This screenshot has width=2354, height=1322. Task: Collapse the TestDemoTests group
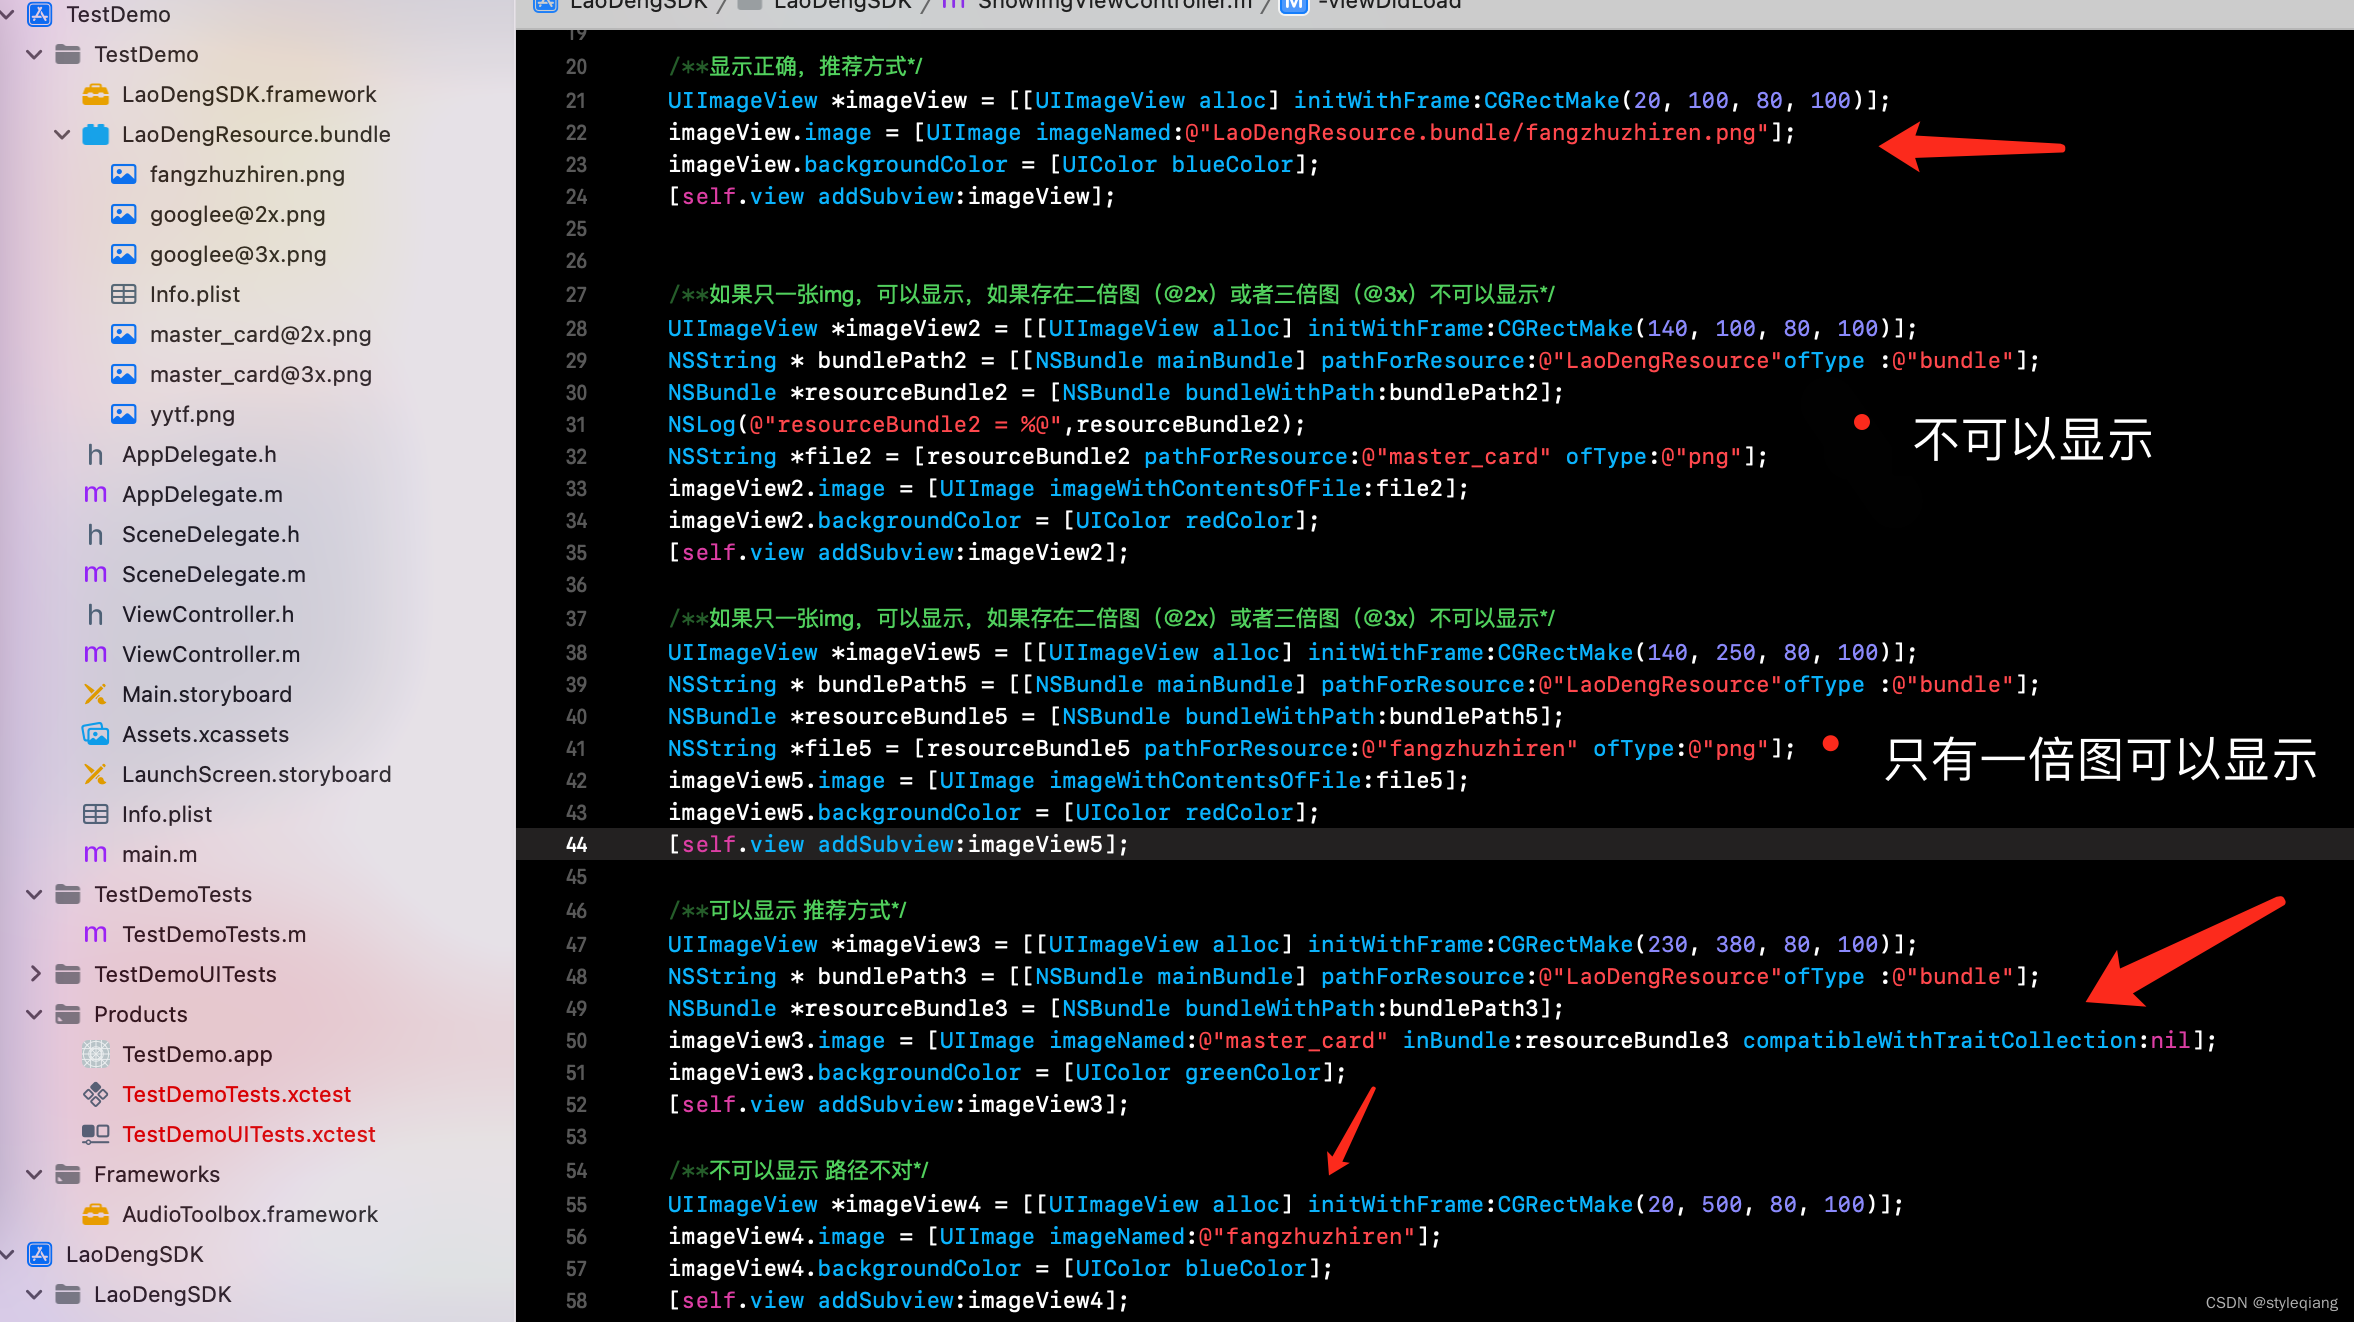tap(34, 895)
